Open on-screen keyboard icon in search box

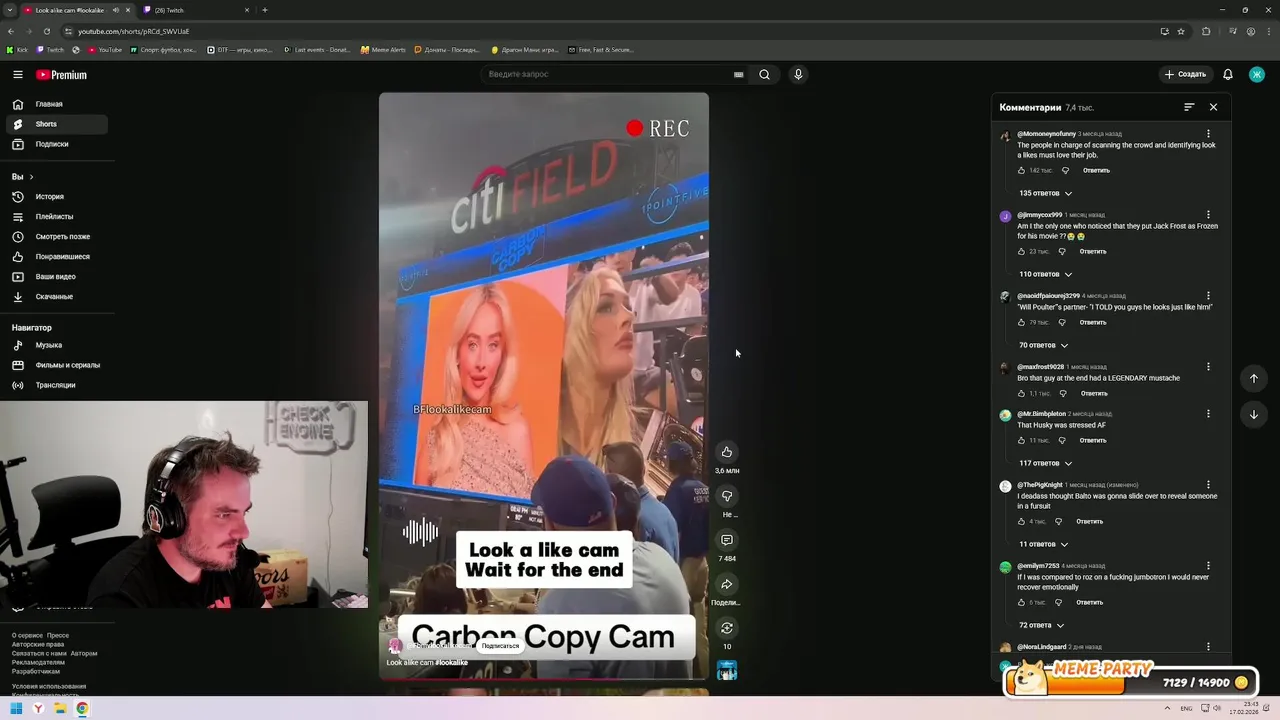[738, 74]
